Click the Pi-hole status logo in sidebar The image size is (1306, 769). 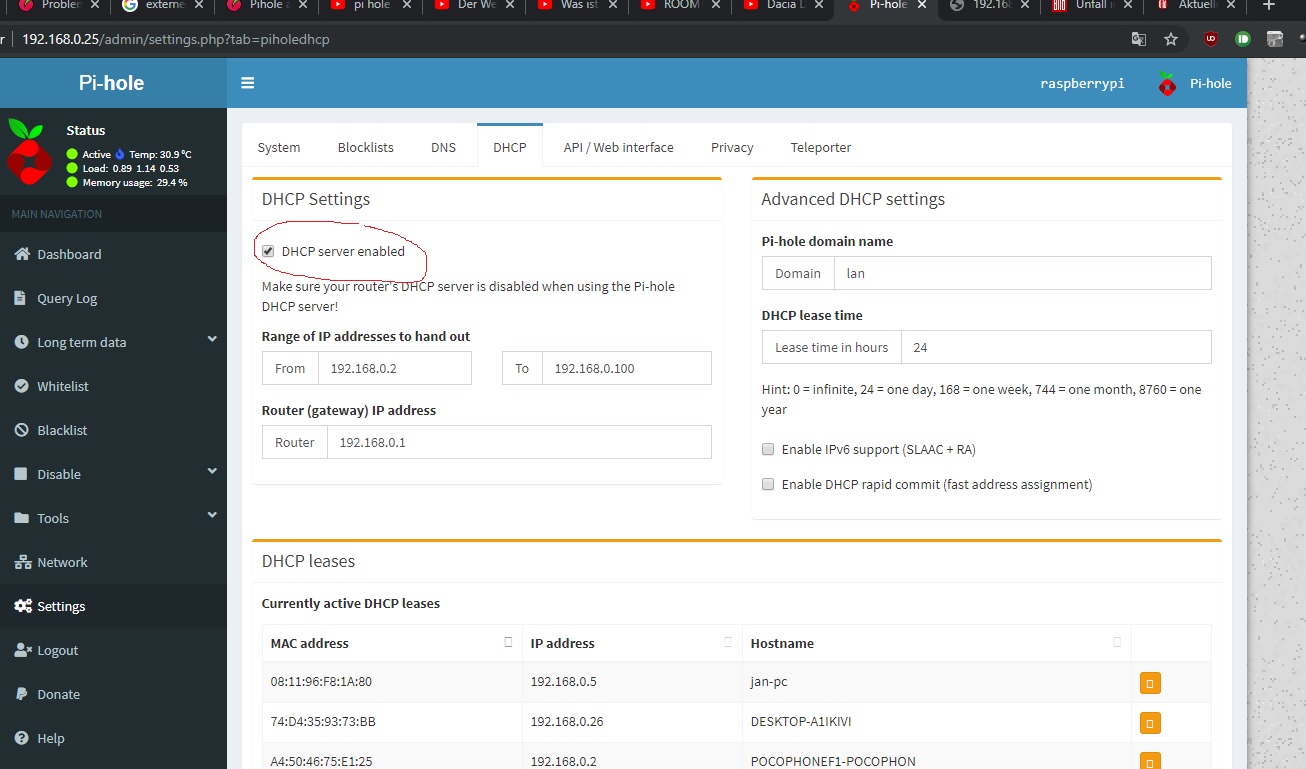(x=30, y=152)
